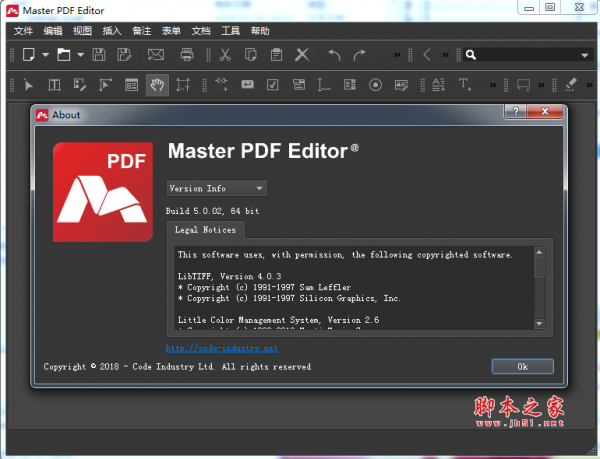The height and width of the screenshot is (459, 600).
Task: Click the Radio Button form field icon
Action: pyautogui.click(x=375, y=85)
